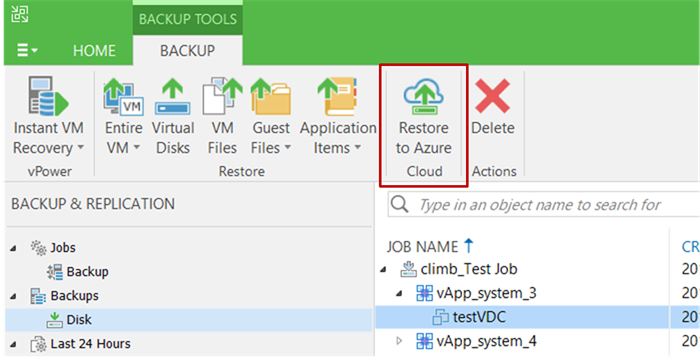Open the main hamburger menu
This screenshot has width=700, height=360.
(x=26, y=50)
